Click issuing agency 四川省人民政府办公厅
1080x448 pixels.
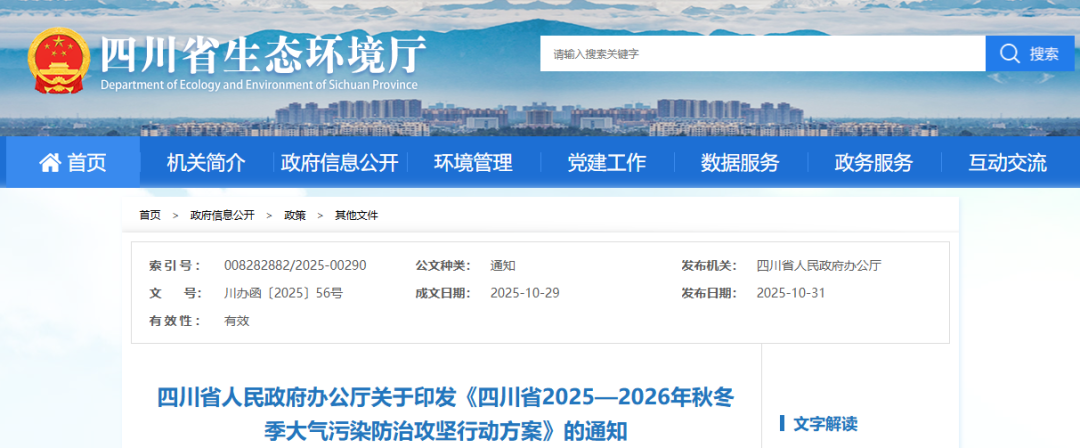(819, 266)
